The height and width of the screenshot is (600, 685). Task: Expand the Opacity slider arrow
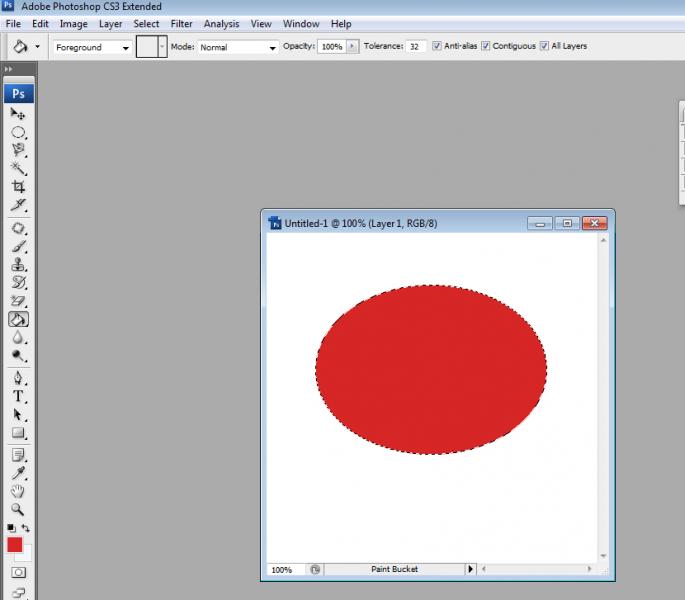(352, 47)
